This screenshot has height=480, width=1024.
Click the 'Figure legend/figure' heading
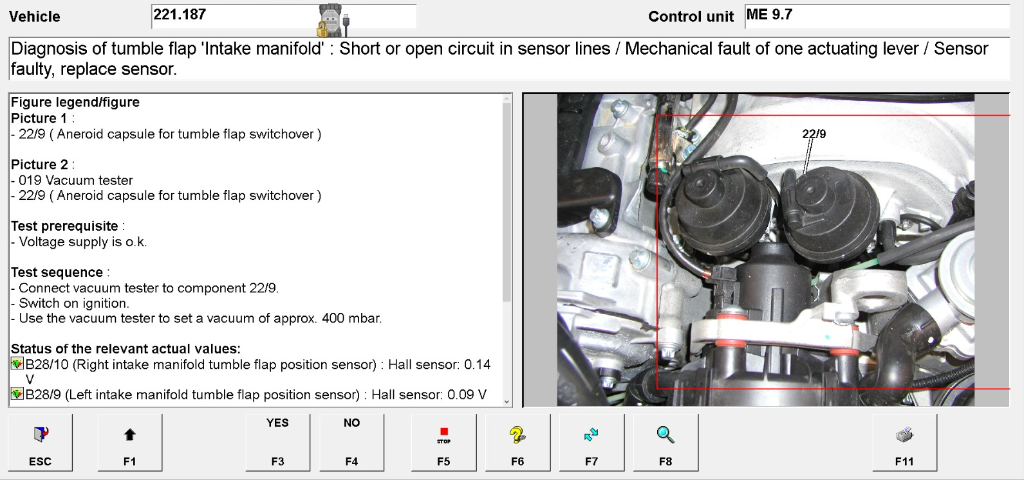[75, 103]
